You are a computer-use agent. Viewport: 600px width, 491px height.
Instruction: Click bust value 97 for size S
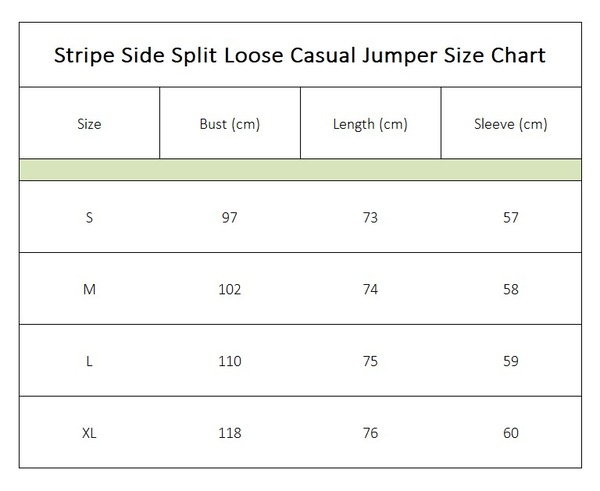(x=230, y=217)
